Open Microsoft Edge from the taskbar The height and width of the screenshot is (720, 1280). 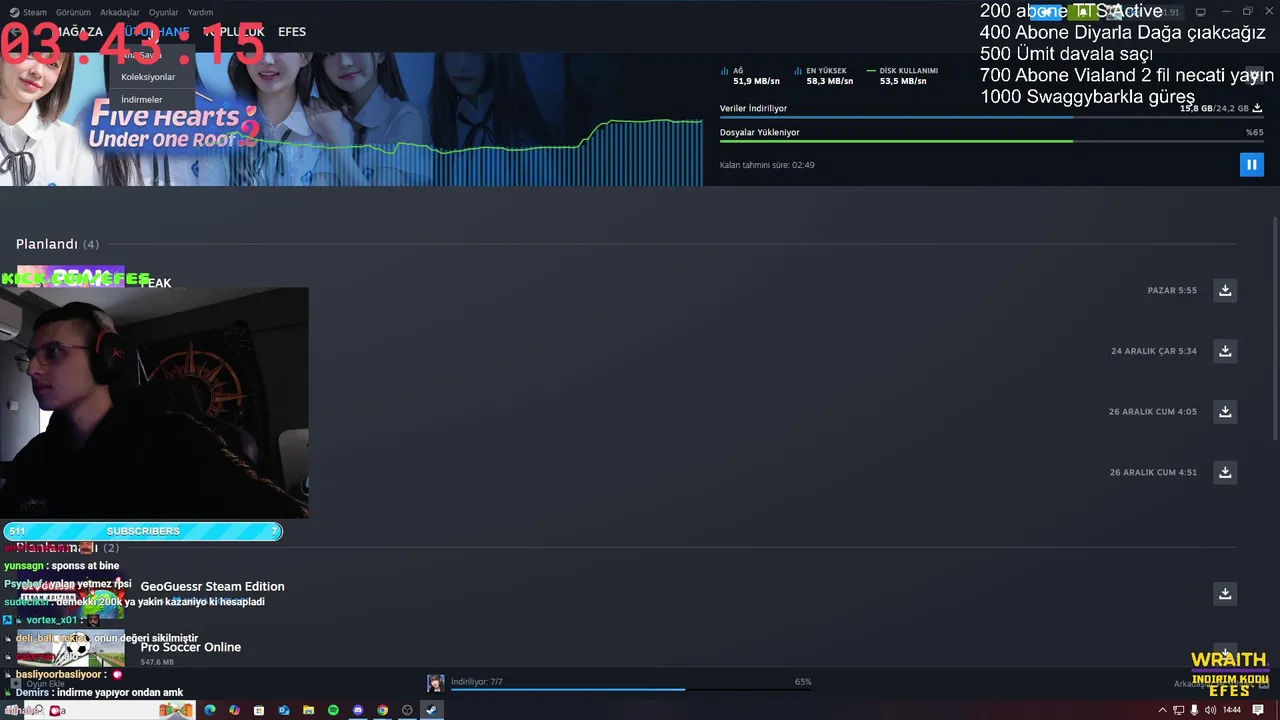tap(210, 710)
